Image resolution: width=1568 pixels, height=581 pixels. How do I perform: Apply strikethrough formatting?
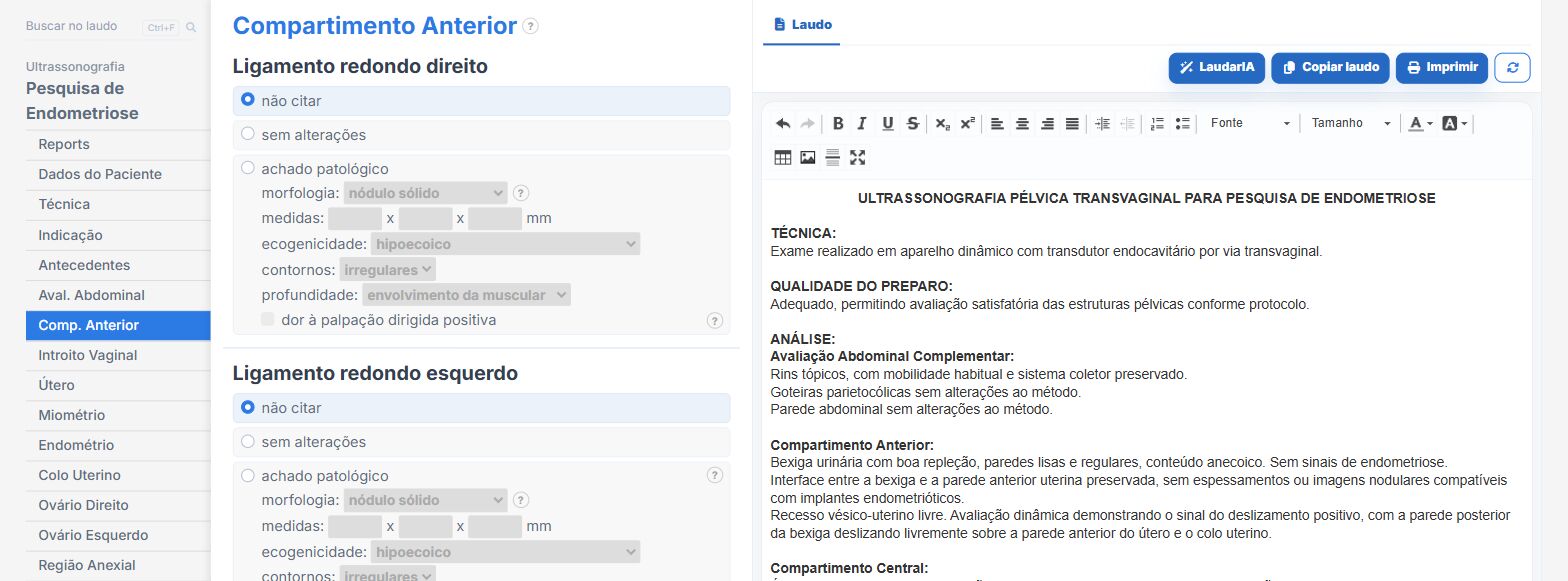[x=912, y=123]
